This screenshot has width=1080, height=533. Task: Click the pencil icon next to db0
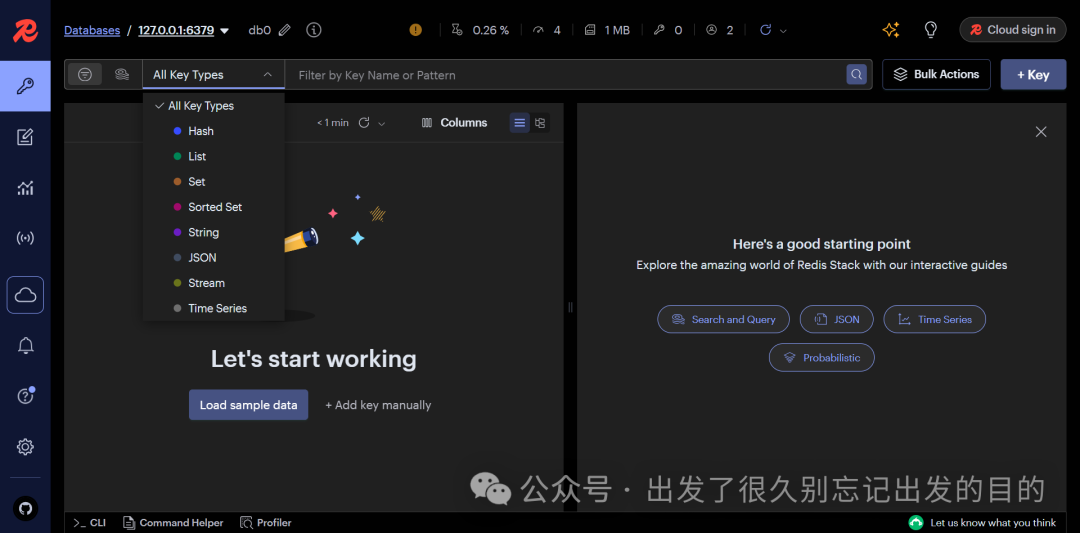click(284, 30)
